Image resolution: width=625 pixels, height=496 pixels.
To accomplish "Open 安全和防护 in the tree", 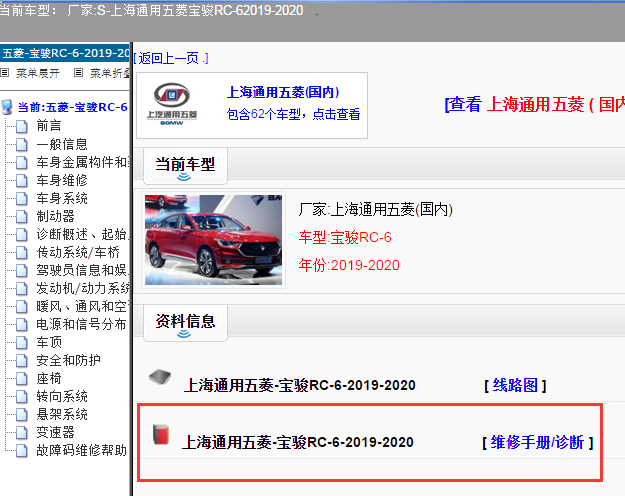I will pyautogui.click(x=68, y=360).
